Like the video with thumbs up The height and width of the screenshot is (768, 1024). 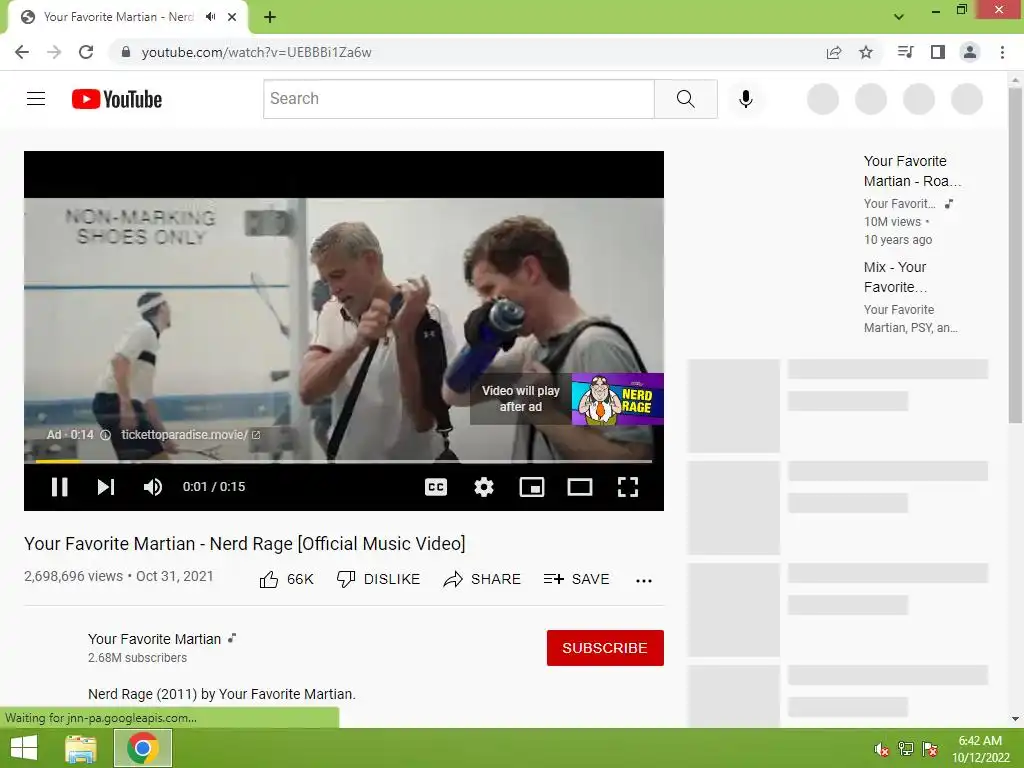point(286,579)
